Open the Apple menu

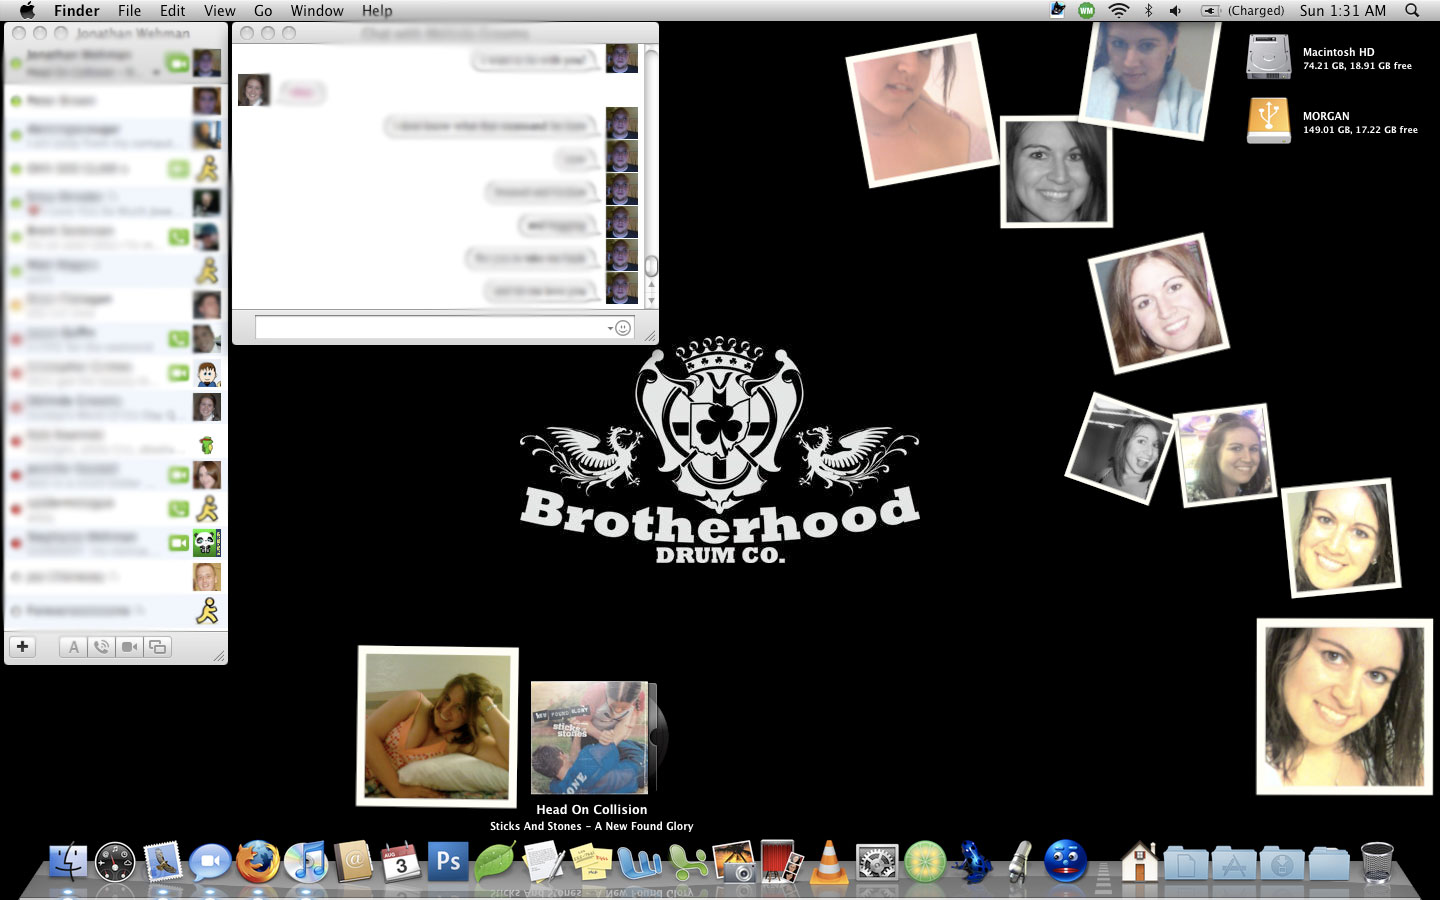(x=27, y=10)
